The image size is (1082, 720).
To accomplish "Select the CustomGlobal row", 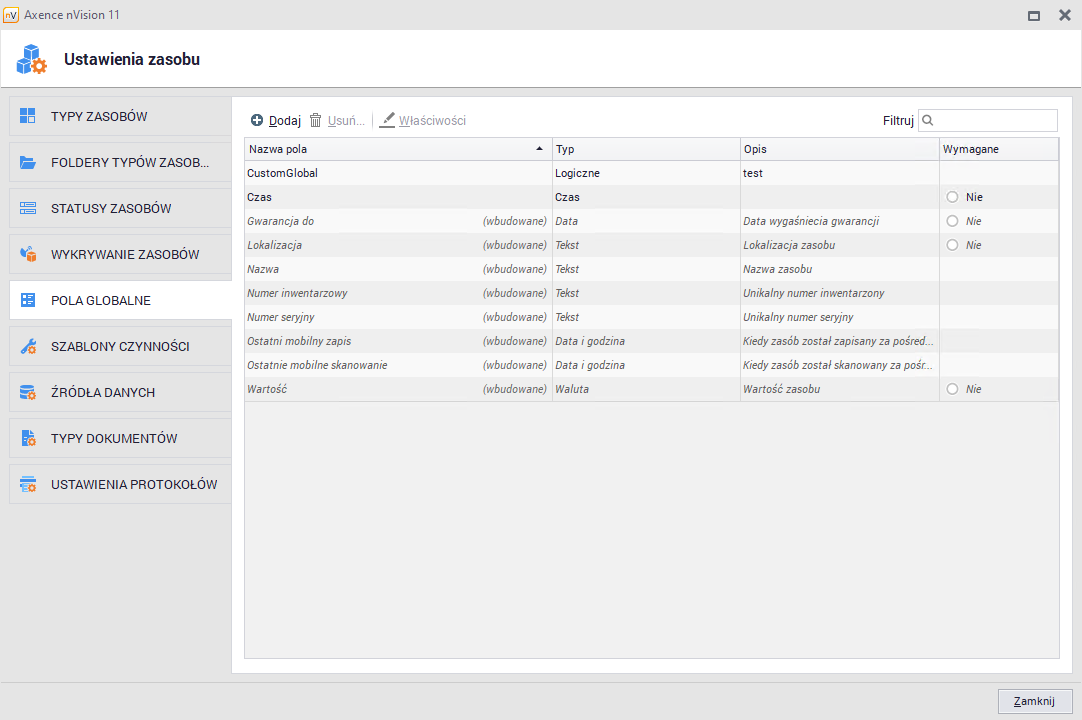I will [398, 173].
